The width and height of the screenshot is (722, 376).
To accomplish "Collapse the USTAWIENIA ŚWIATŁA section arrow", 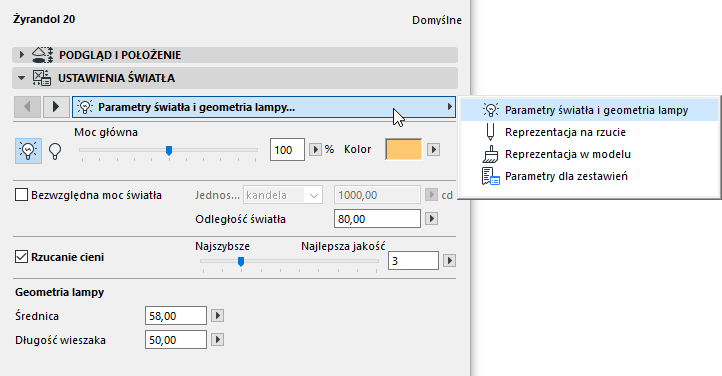I will (21, 78).
